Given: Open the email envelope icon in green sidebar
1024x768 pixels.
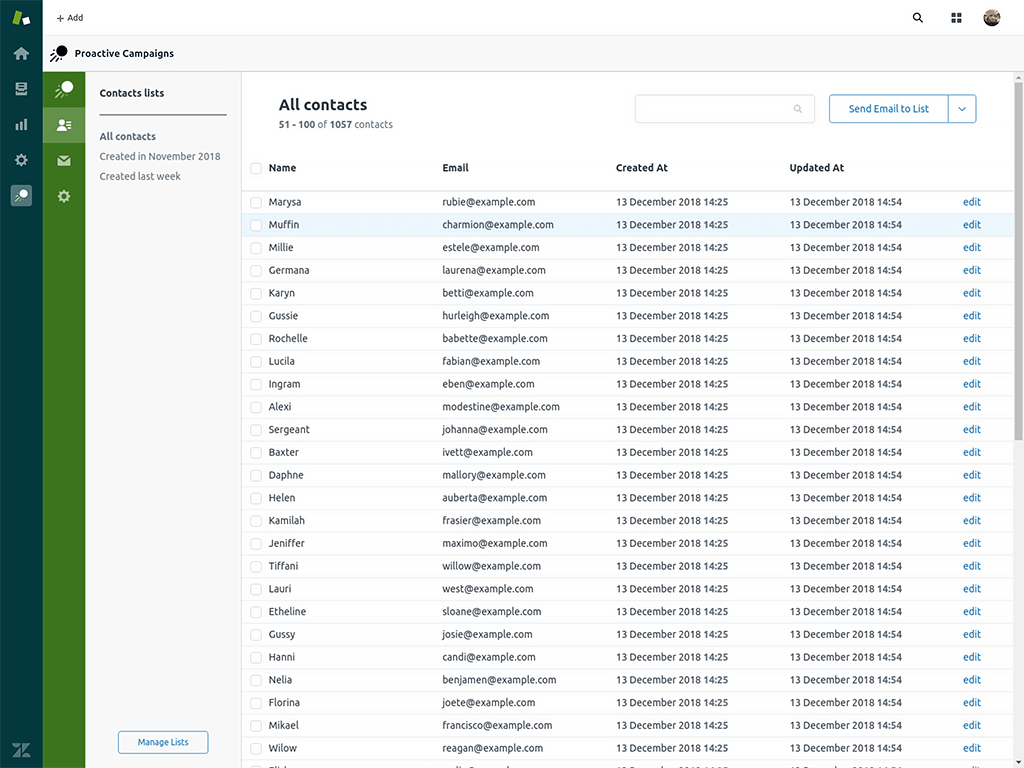Looking at the screenshot, I should [x=64, y=161].
